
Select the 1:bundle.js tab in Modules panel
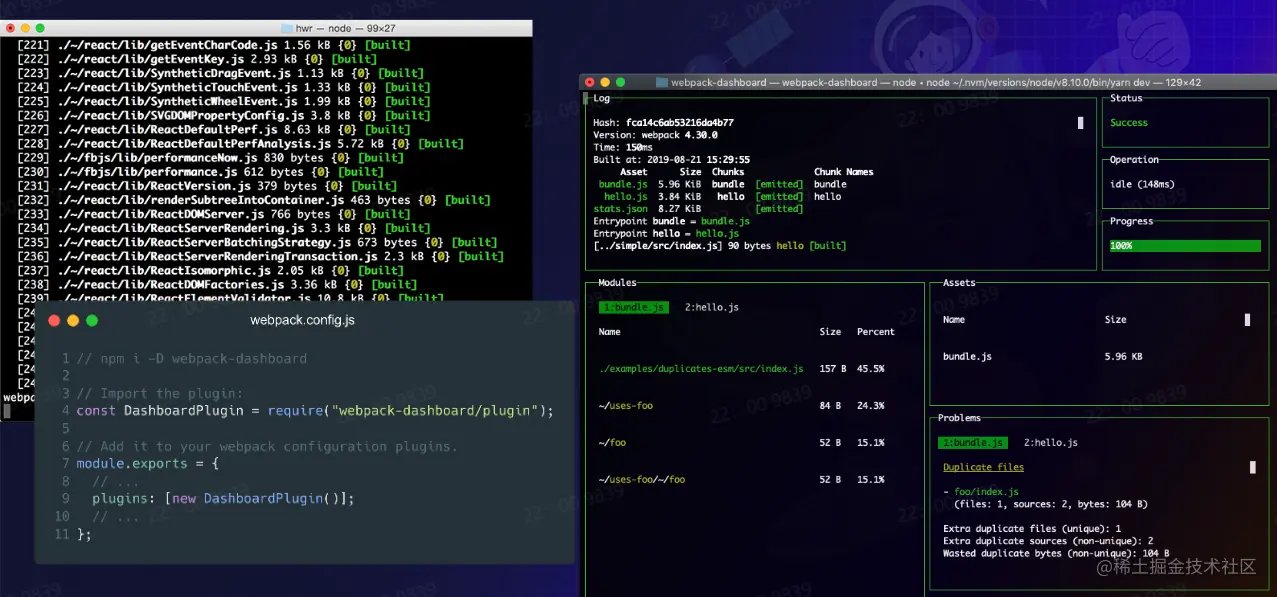tap(633, 307)
